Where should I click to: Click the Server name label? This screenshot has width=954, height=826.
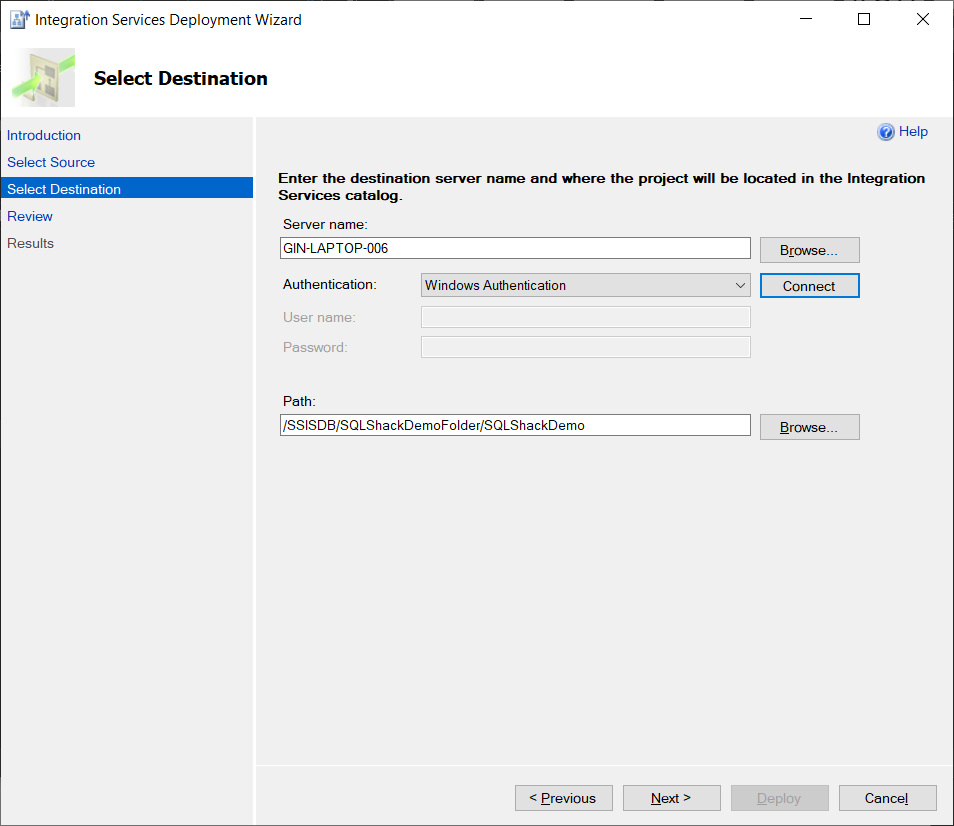click(325, 224)
